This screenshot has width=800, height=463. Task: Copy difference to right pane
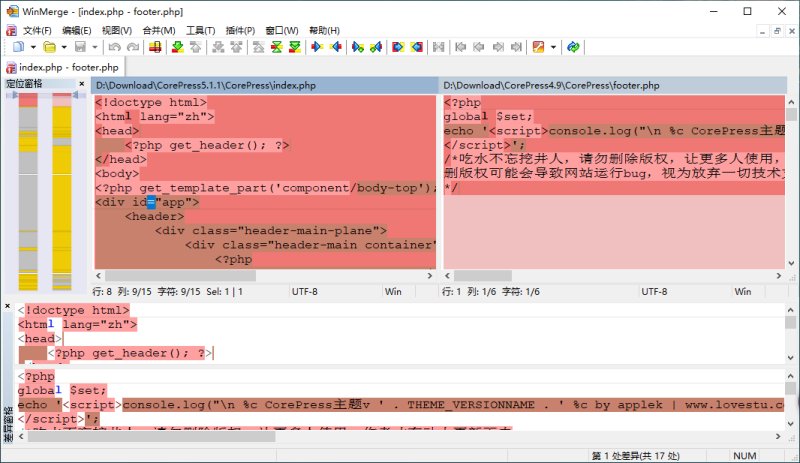317,47
